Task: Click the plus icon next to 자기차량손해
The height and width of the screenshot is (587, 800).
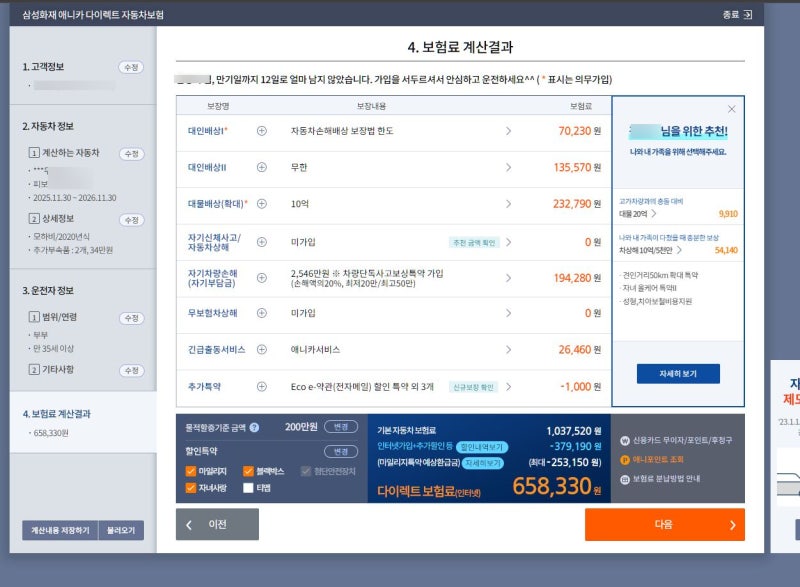Action: [262, 277]
